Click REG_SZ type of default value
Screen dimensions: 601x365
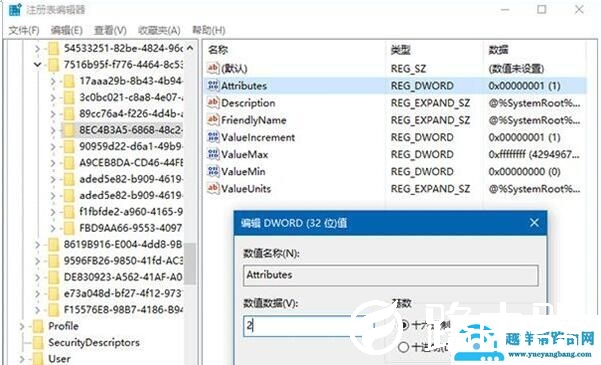tap(408, 69)
